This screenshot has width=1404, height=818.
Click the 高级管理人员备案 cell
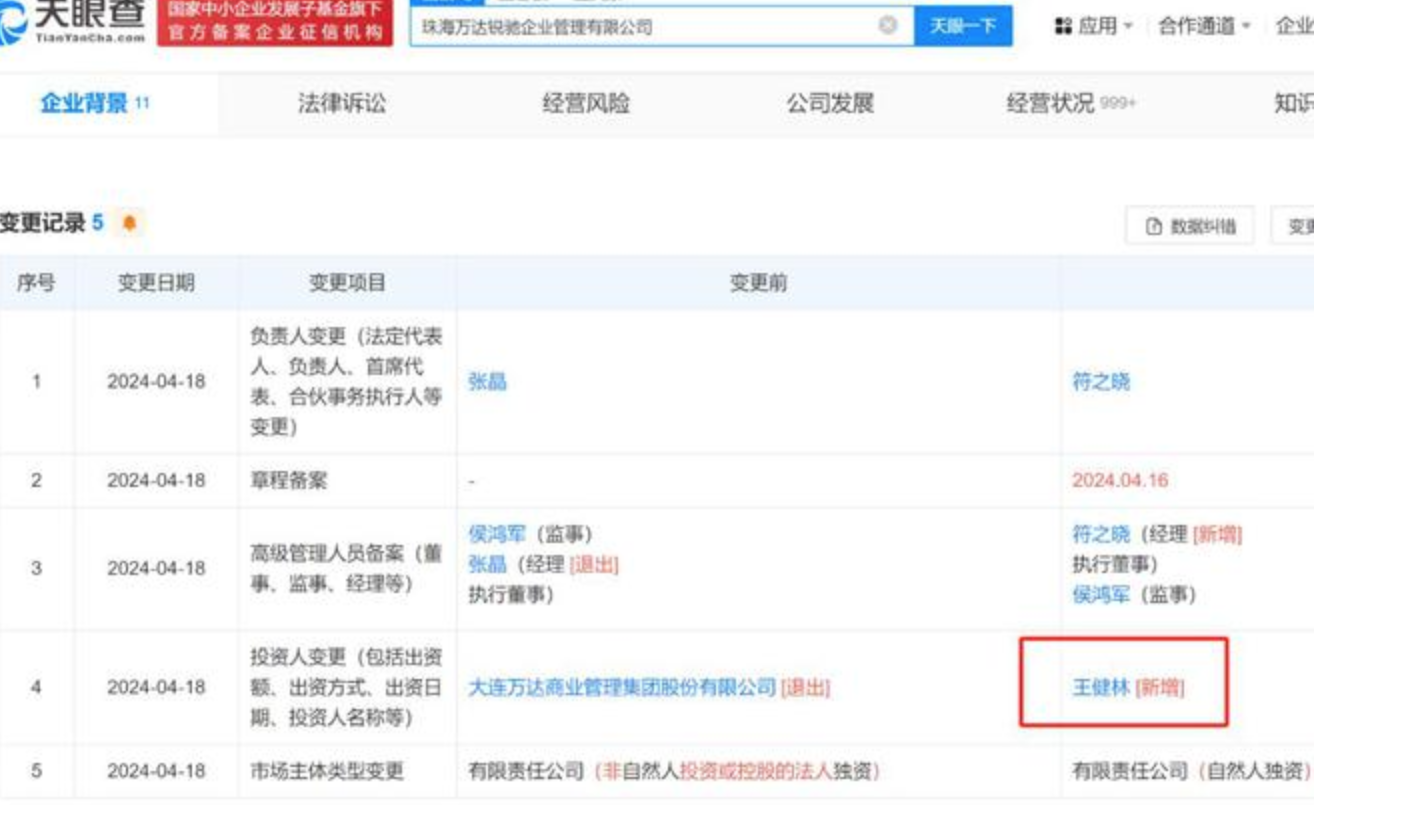347,568
